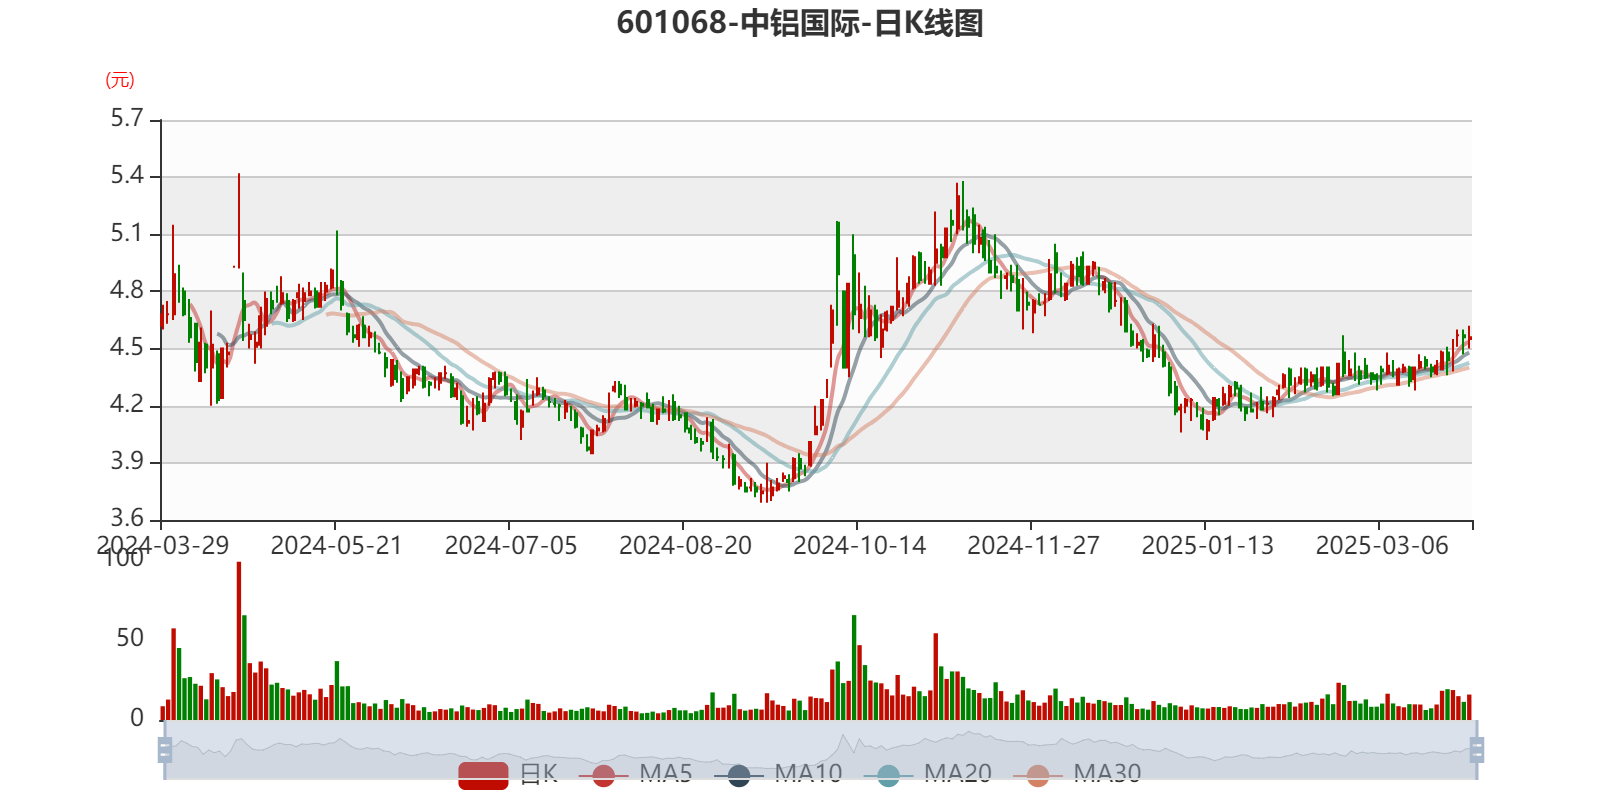Screen dimensions: 1600x800
Task: Click the 50 volume axis label
Action: (130, 638)
